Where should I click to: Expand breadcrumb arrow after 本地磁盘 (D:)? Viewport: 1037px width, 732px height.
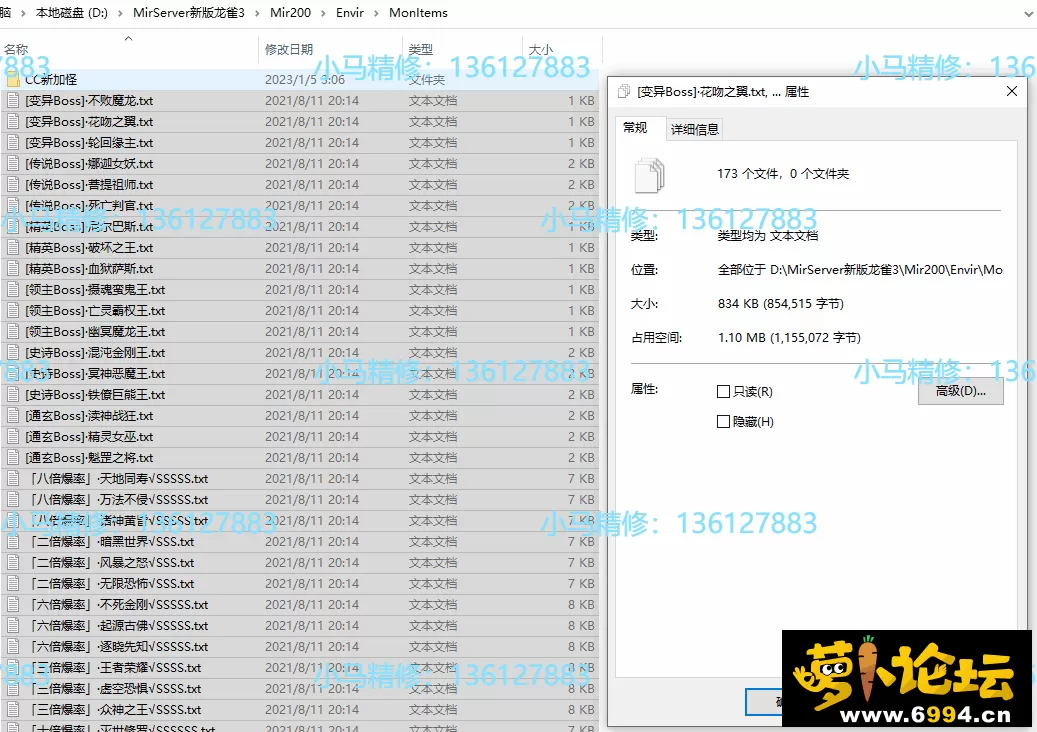pyautogui.click(x=120, y=13)
